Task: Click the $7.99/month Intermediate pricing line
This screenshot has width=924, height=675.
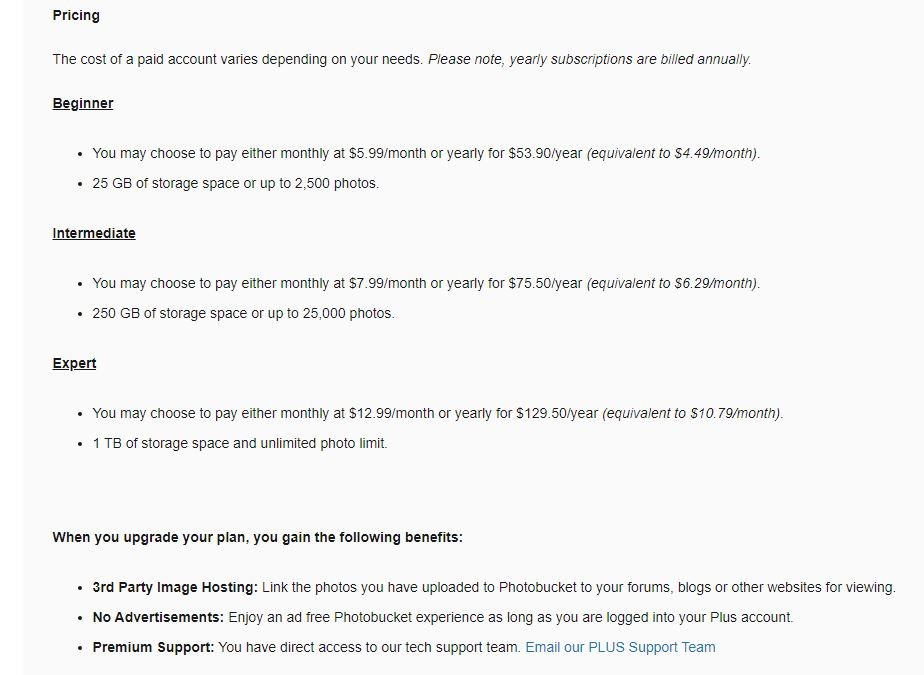Action: tap(337, 283)
